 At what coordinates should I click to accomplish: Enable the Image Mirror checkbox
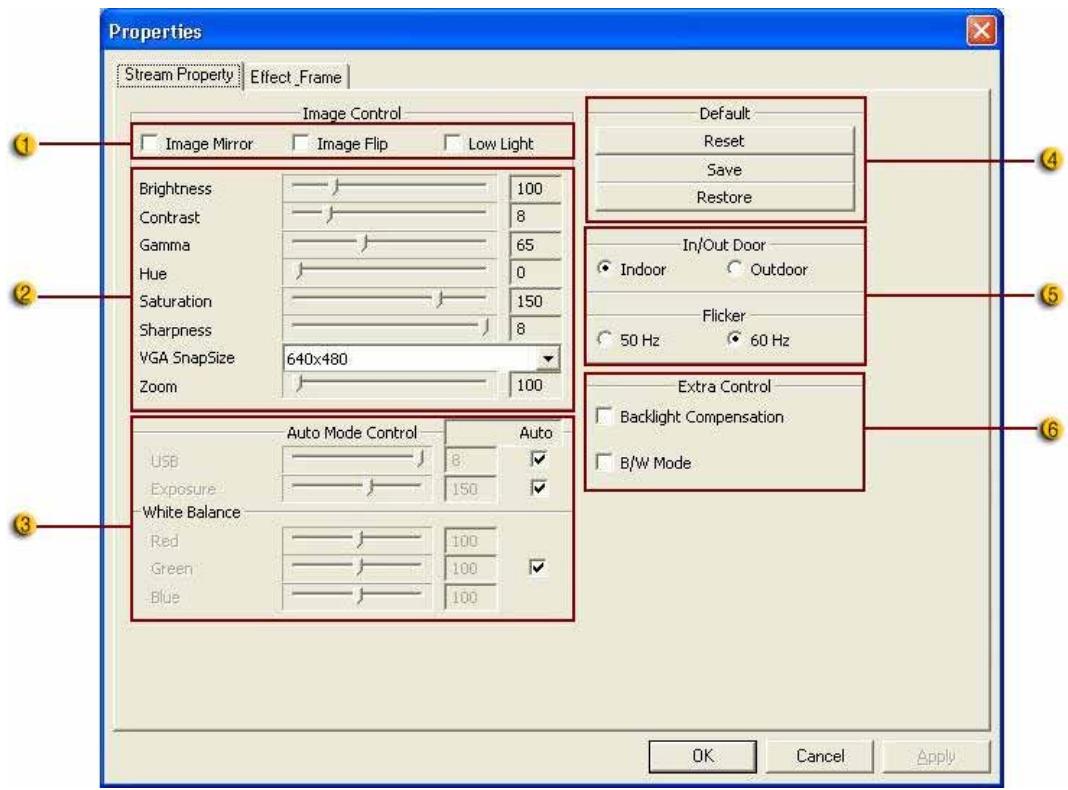point(148,143)
